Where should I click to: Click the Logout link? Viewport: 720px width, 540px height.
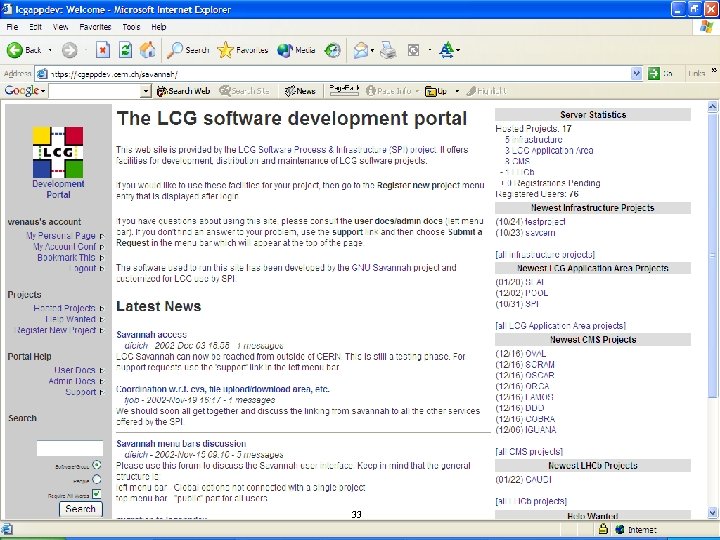83,268
